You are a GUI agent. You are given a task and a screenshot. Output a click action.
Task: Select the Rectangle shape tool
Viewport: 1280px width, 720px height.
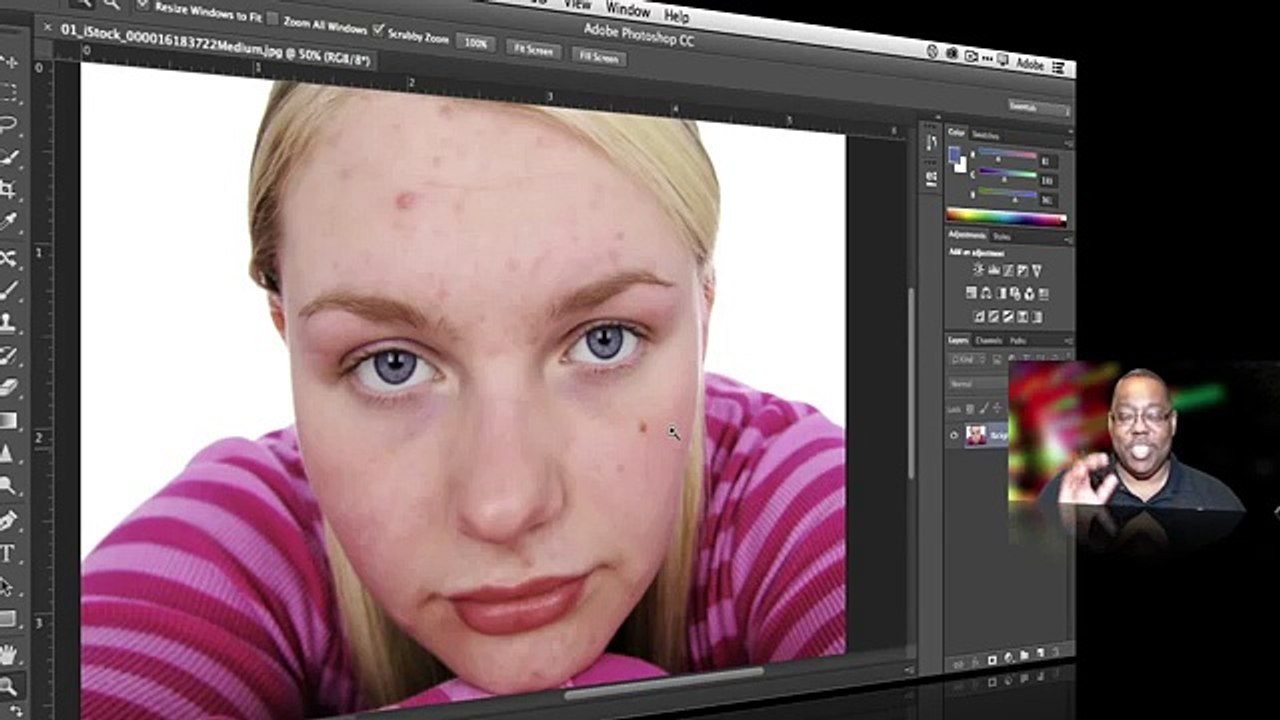(x=9, y=619)
